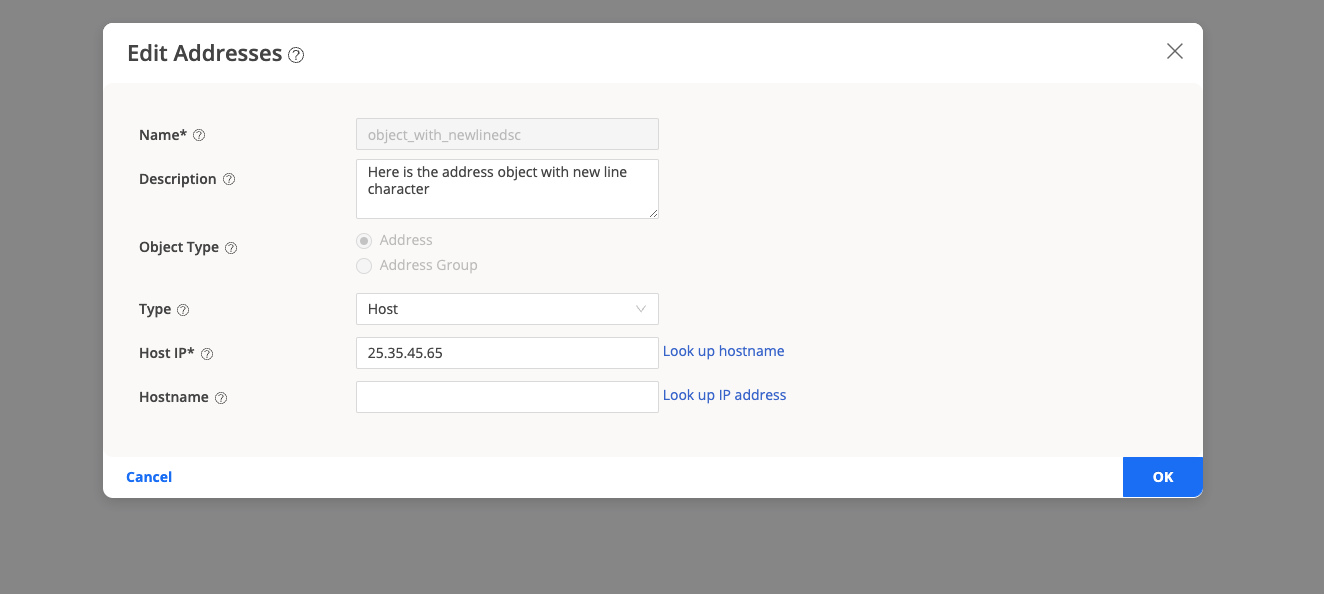Open the Type dropdown showing Host

pyautogui.click(x=507, y=309)
